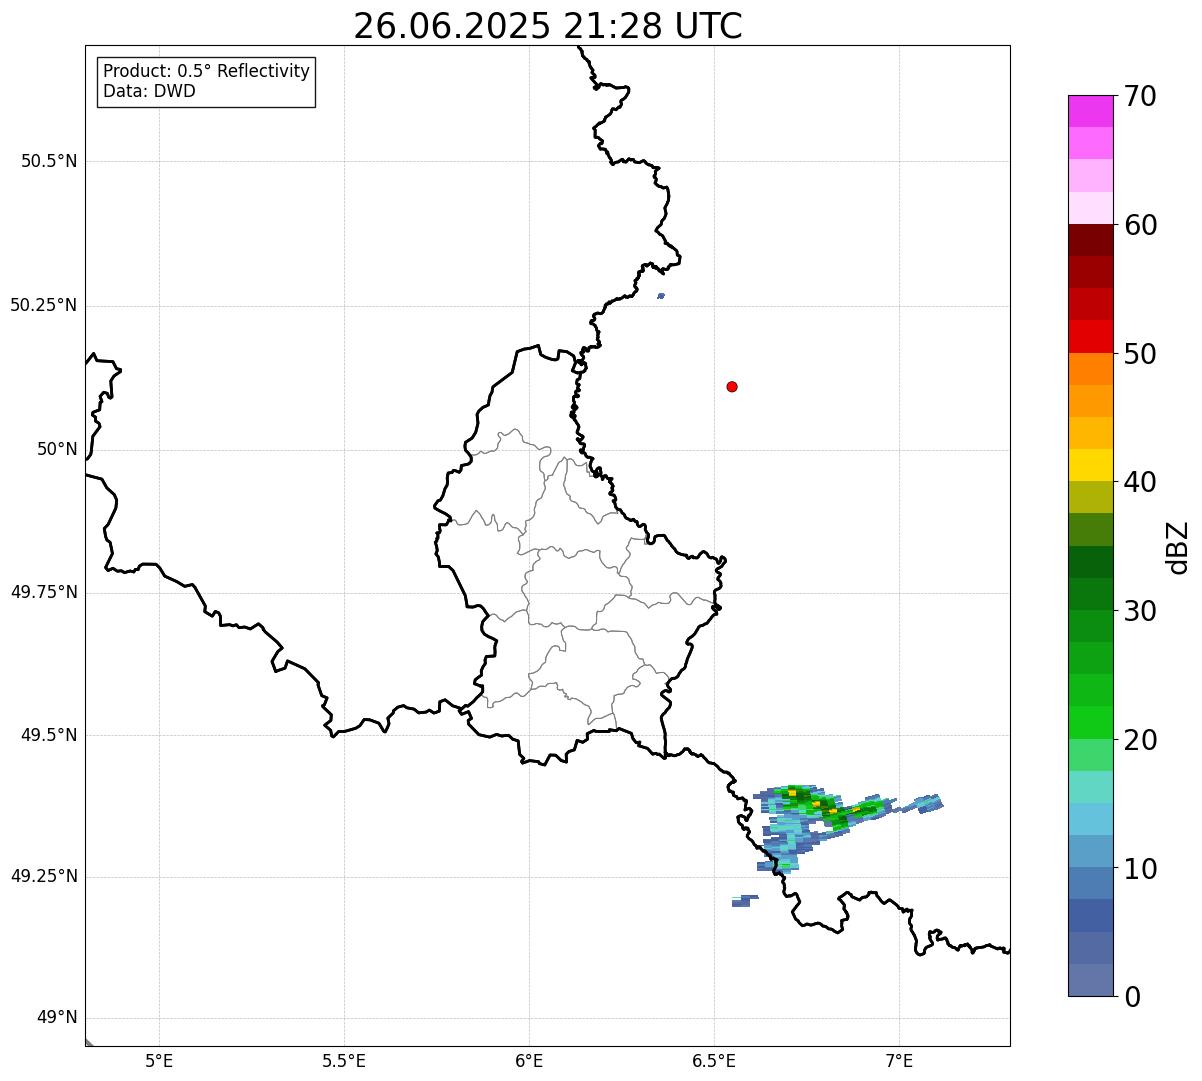The height and width of the screenshot is (1081, 1202).
Task: Click the longitude label "7°E"
Action: coord(899,1060)
